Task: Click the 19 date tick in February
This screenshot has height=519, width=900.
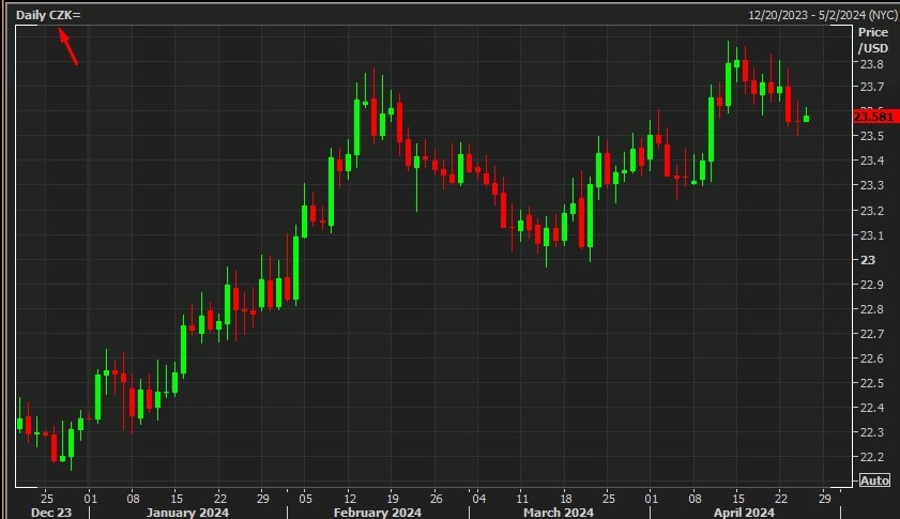Action: [393, 498]
